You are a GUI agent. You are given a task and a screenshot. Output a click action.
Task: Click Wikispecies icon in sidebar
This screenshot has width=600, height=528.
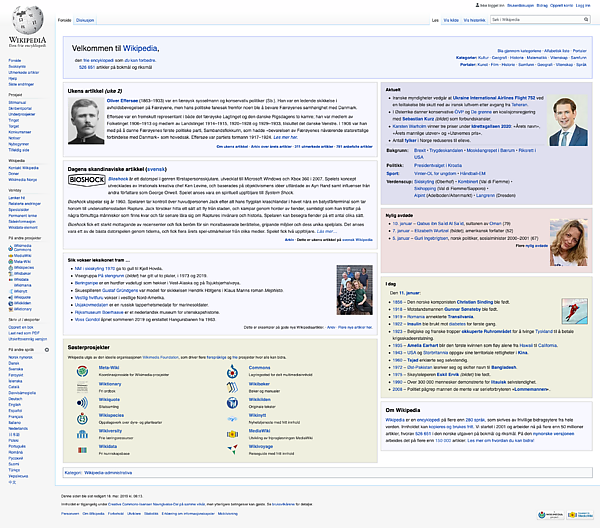10,267
